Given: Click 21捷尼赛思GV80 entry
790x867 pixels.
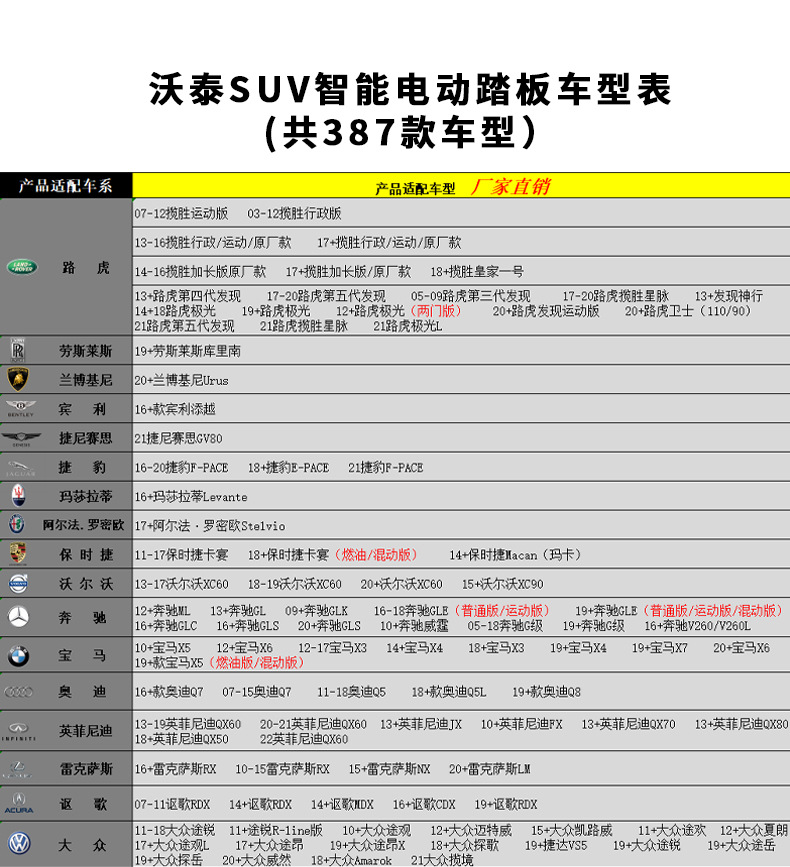Looking at the screenshot, I should (178, 438).
